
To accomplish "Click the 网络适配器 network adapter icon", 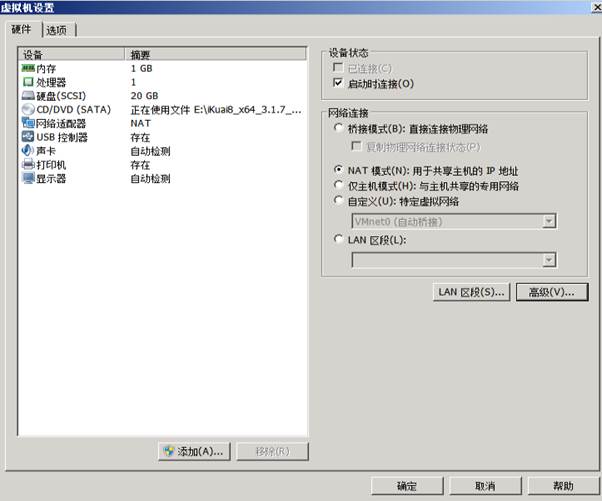I will tap(28, 124).
